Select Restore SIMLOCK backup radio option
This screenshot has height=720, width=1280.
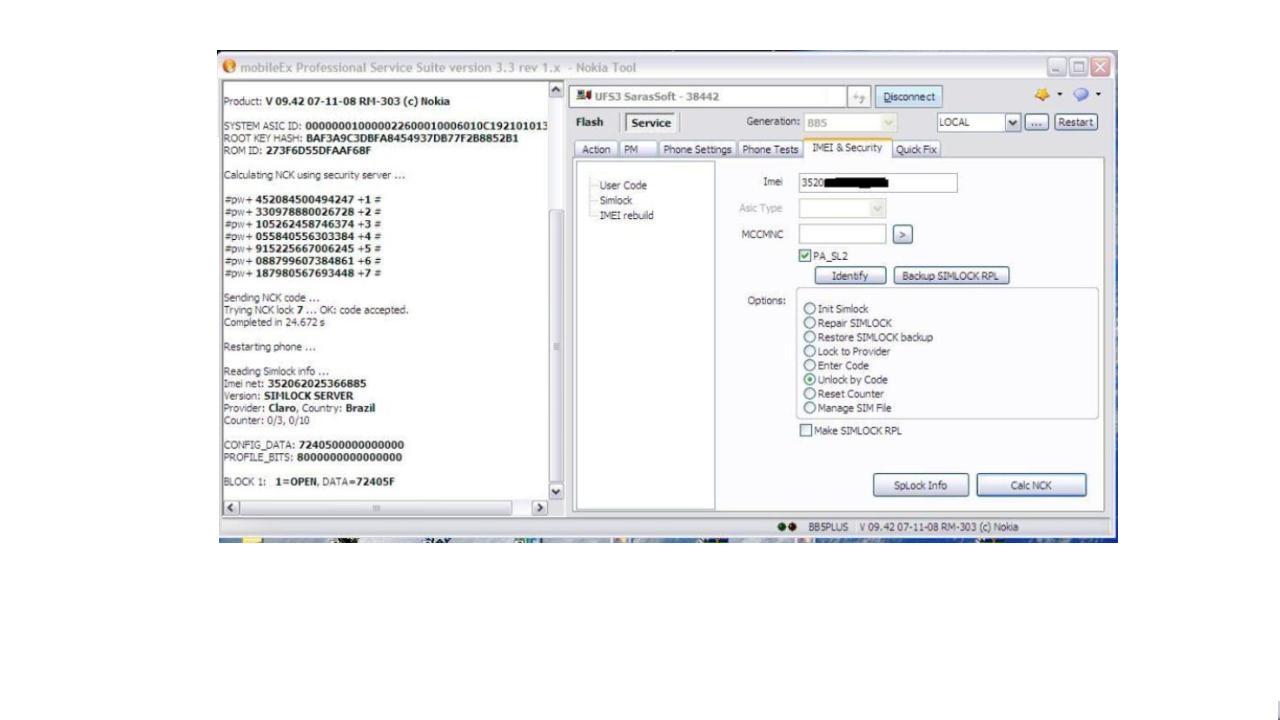810,337
